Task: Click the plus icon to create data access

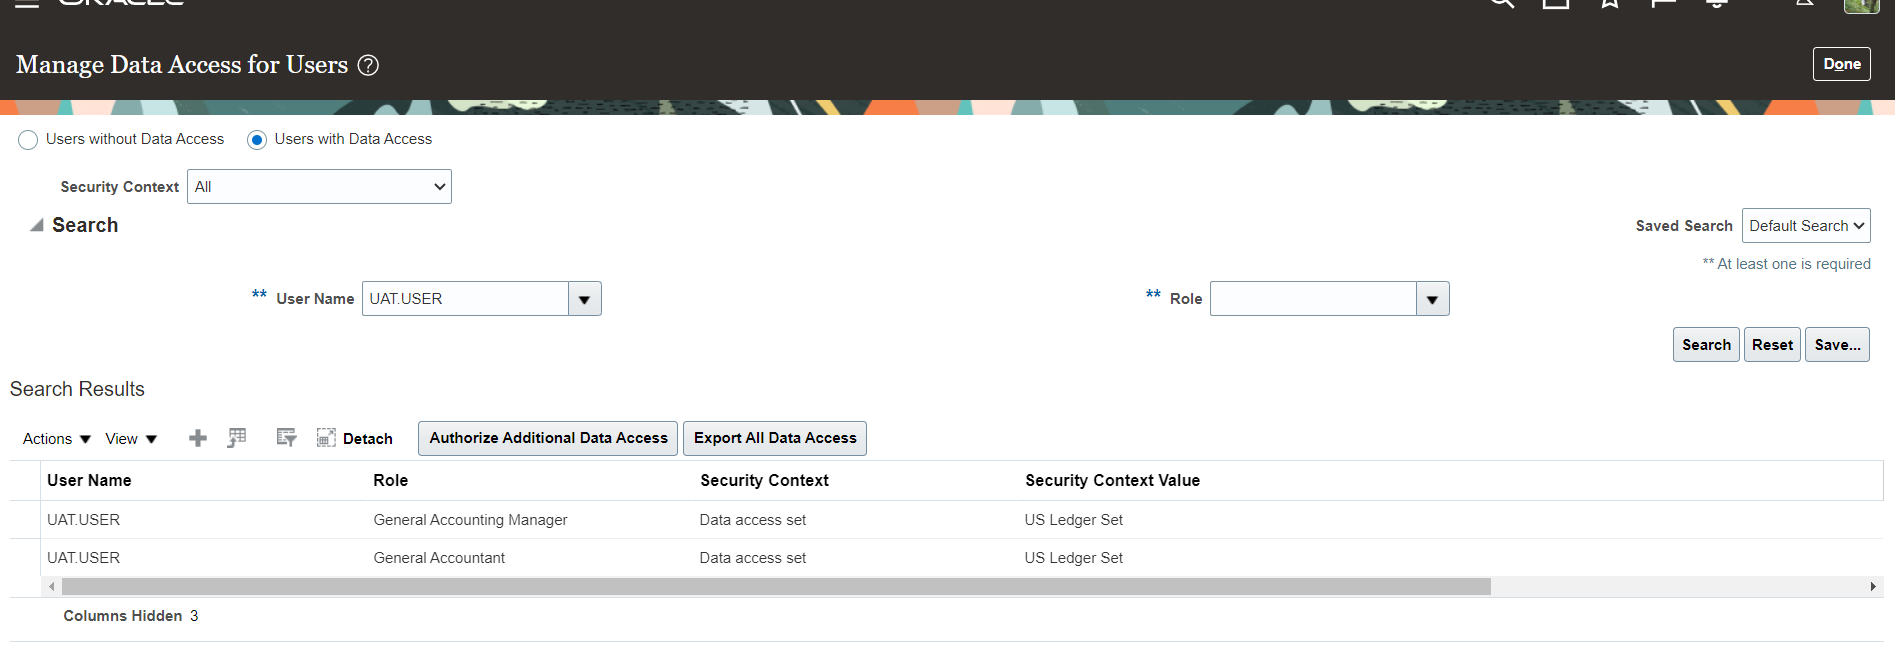Action: coord(198,438)
